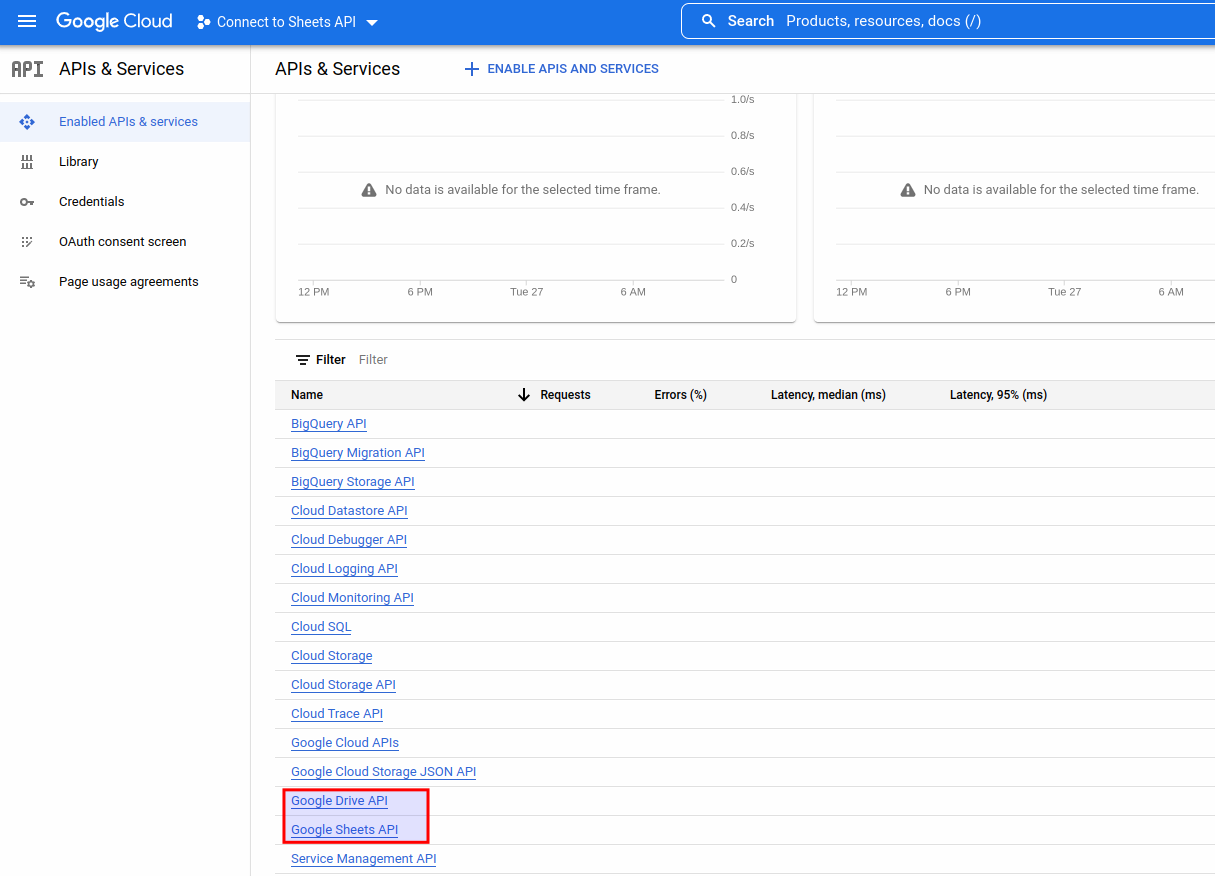Open the BigQuery Migration API link

pyautogui.click(x=358, y=453)
